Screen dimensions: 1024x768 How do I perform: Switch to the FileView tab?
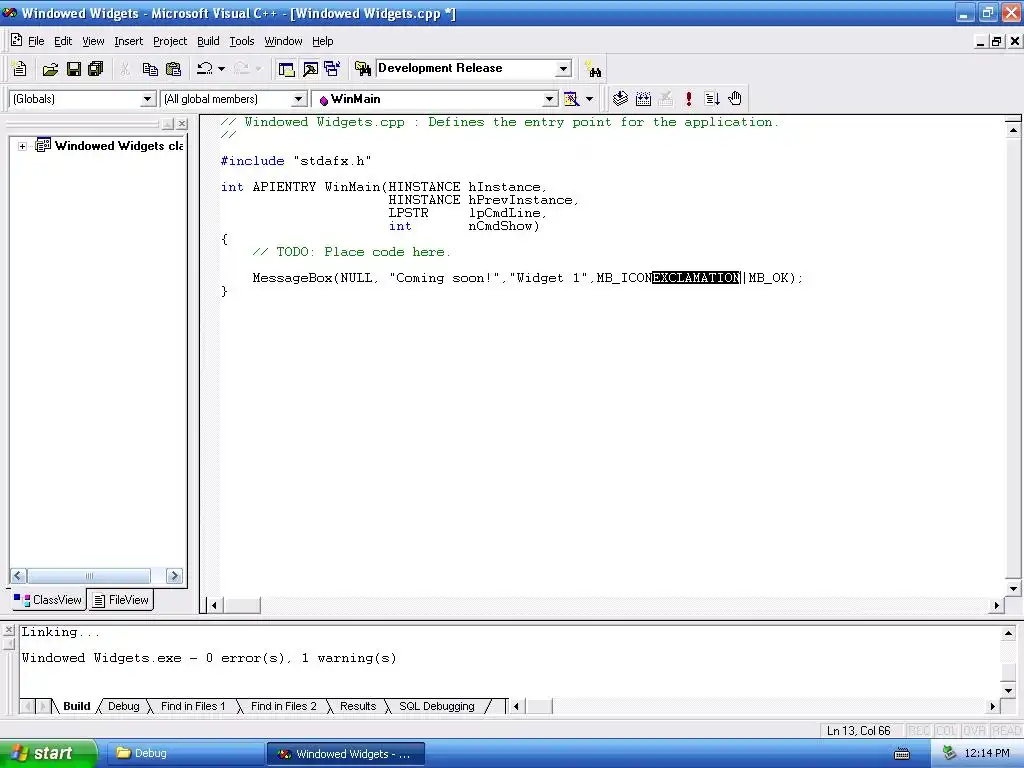pos(121,600)
